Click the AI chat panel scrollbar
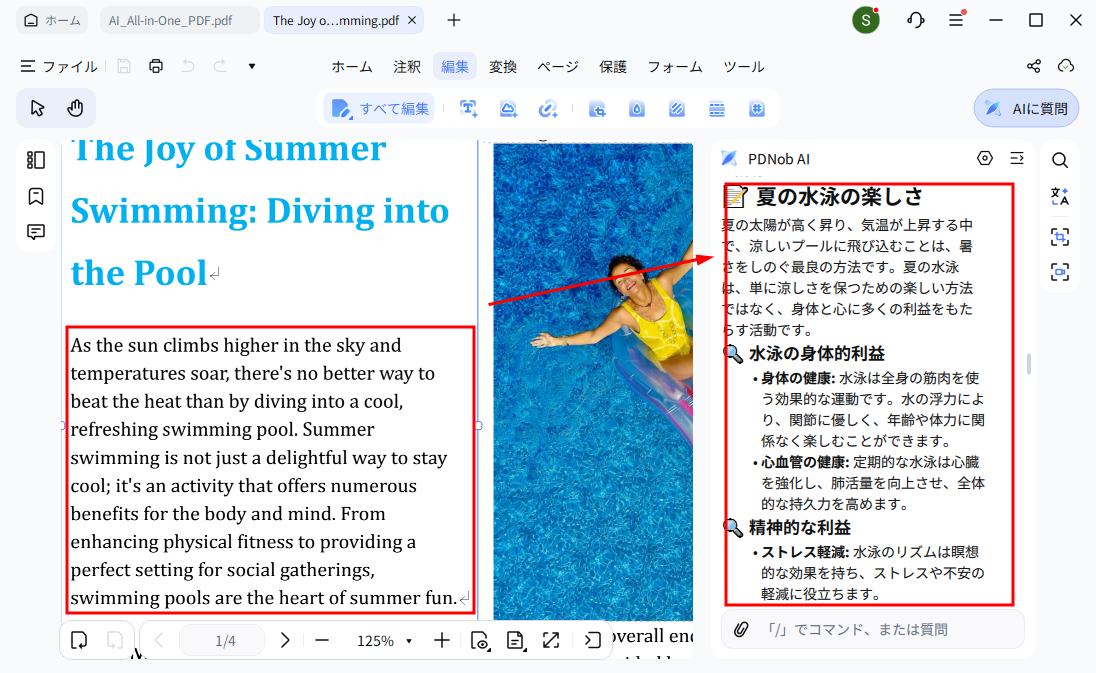Screen dimensions: 1096x673 [1029, 364]
